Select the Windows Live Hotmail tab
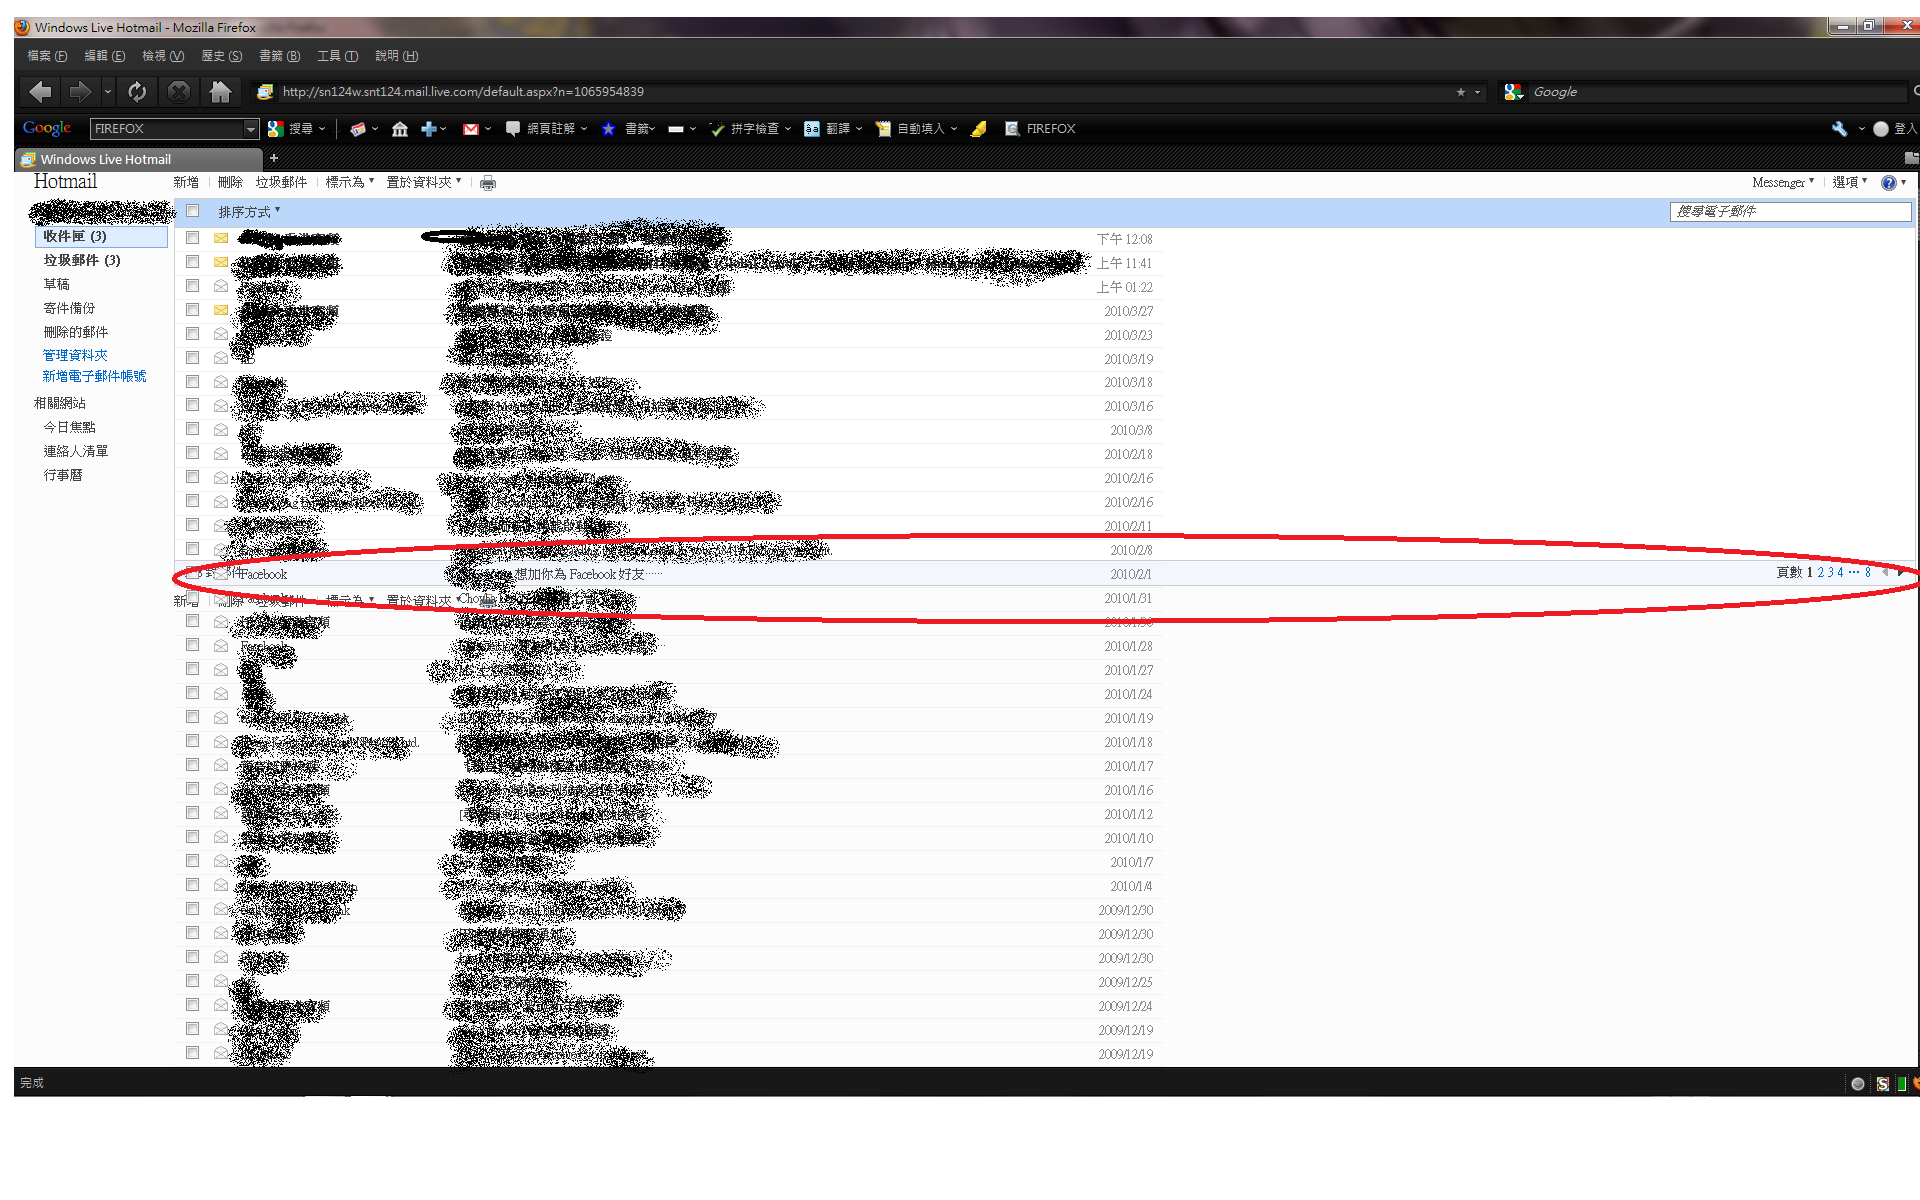Viewport: 1920px width, 1200px height. (105, 159)
